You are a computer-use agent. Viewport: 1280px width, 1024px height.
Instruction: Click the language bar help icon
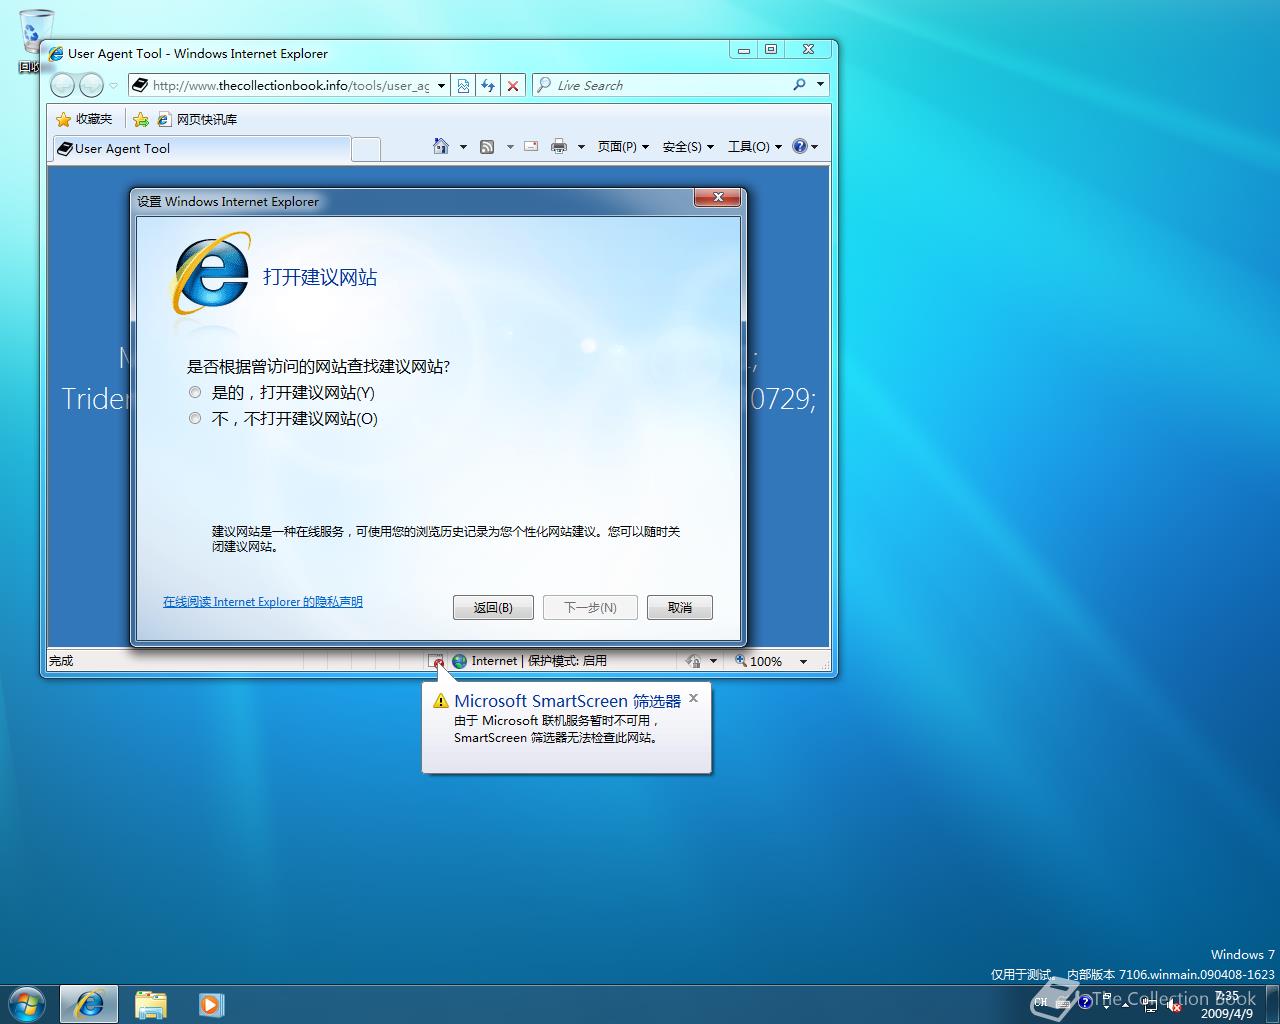(x=1085, y=1002)
